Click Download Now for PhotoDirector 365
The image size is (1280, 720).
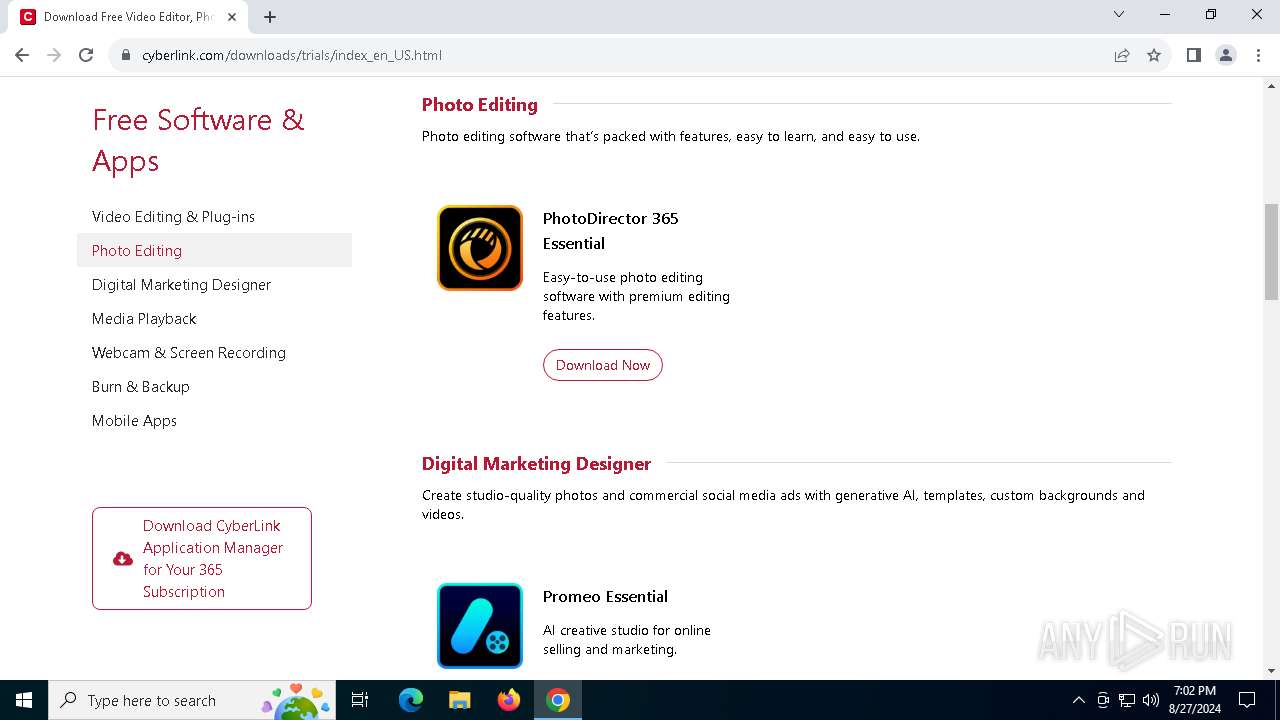pyautogui.click(x=603, y=365)
